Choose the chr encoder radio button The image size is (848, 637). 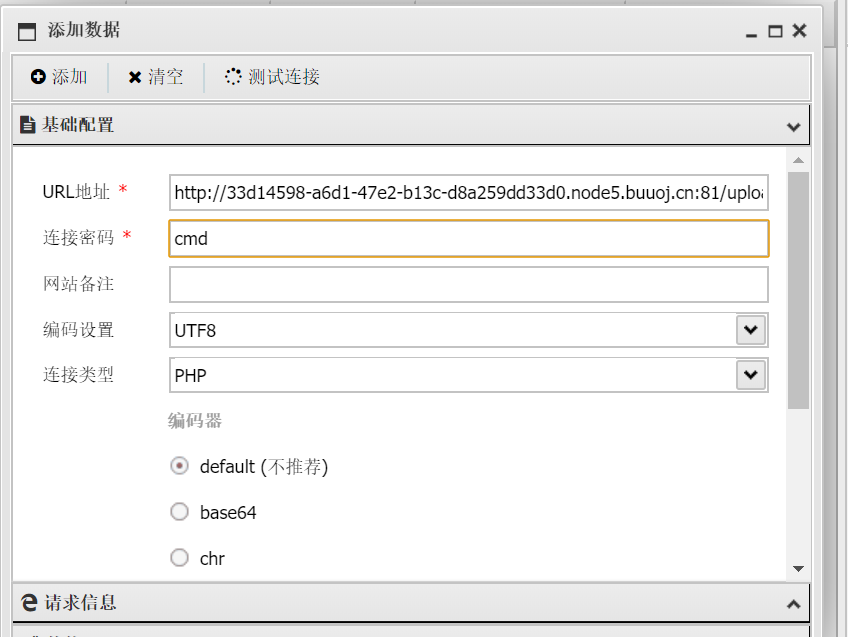coord(180,558)
